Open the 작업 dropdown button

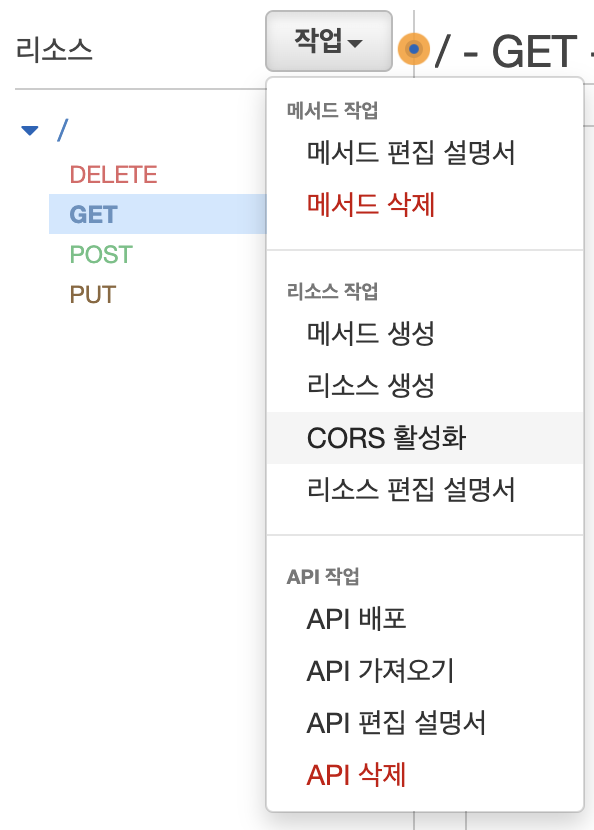point(329,41)
